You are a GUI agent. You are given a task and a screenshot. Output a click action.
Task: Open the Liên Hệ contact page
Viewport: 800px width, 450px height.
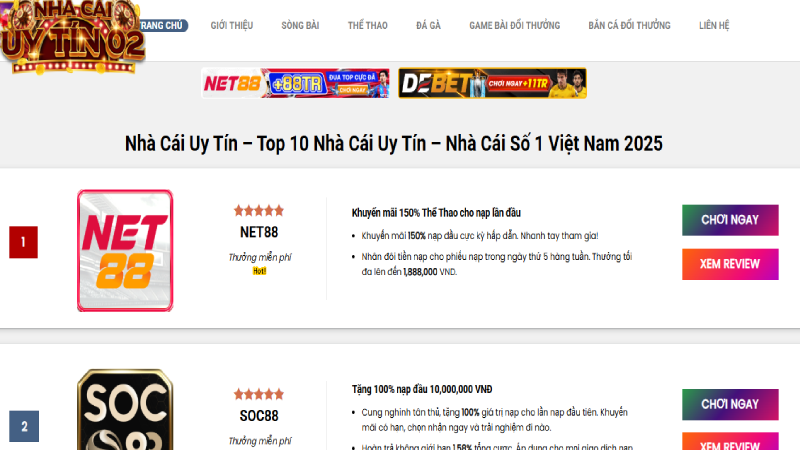pos(714,26)
